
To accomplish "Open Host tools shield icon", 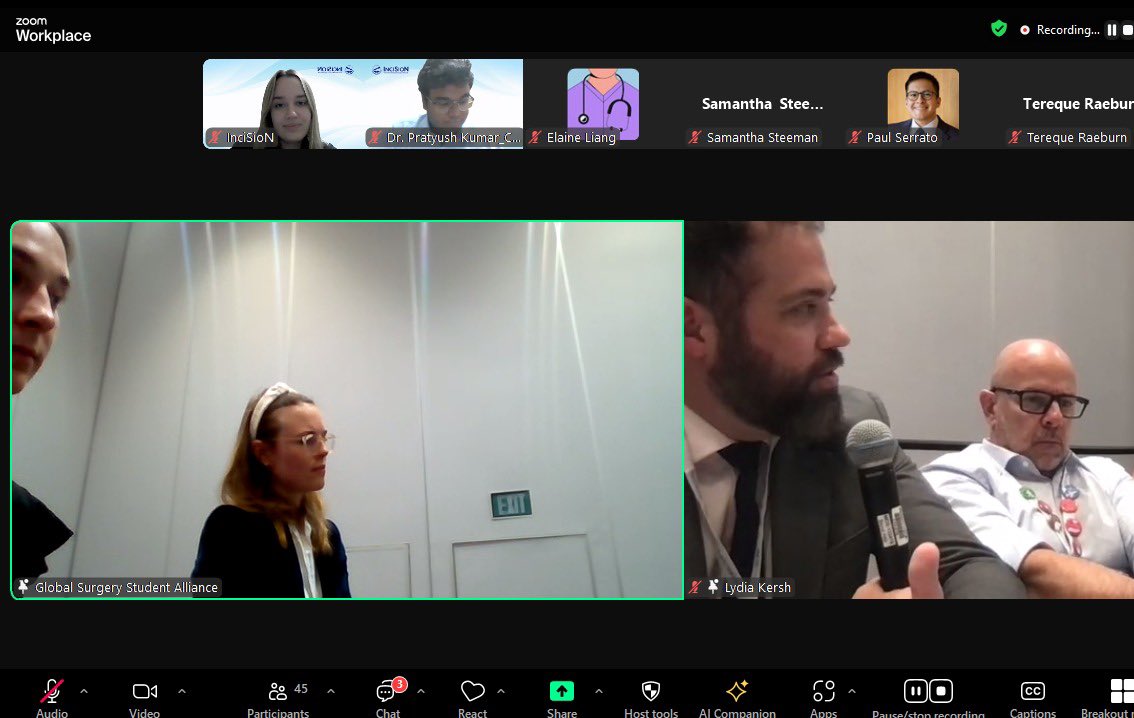I will (x=651, y=691).
